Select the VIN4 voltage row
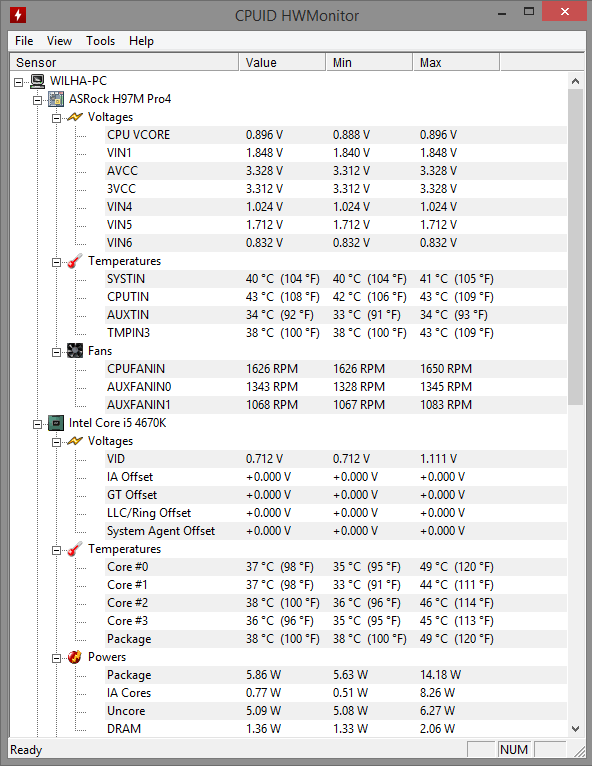The height and width of the screenshot is (766, 592). pyautogui.click(x=336, y=207)
